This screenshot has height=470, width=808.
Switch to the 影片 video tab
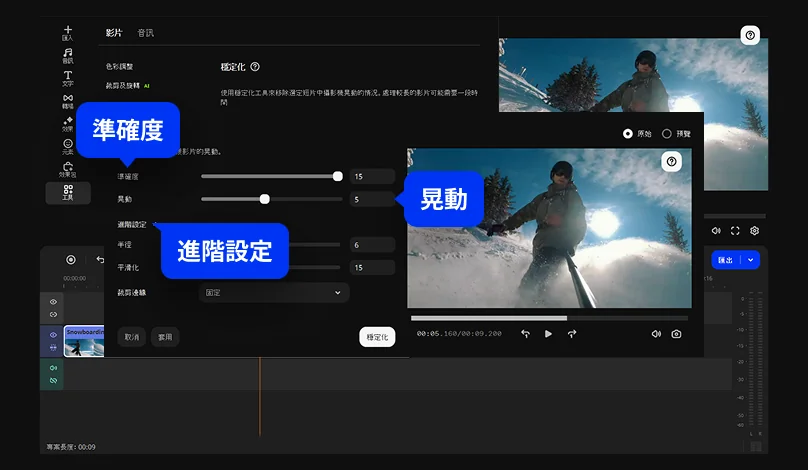pos(114,32)
